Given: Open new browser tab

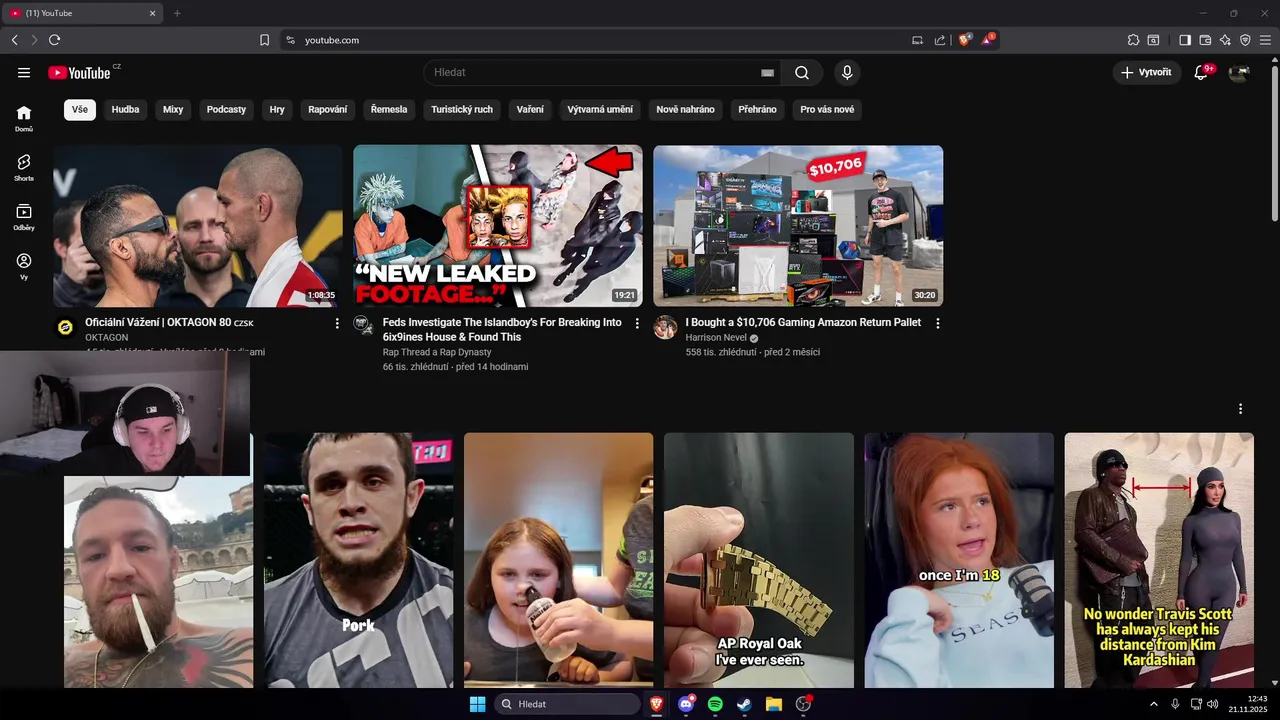Looking at the screenshot, I should click(177, 13).
